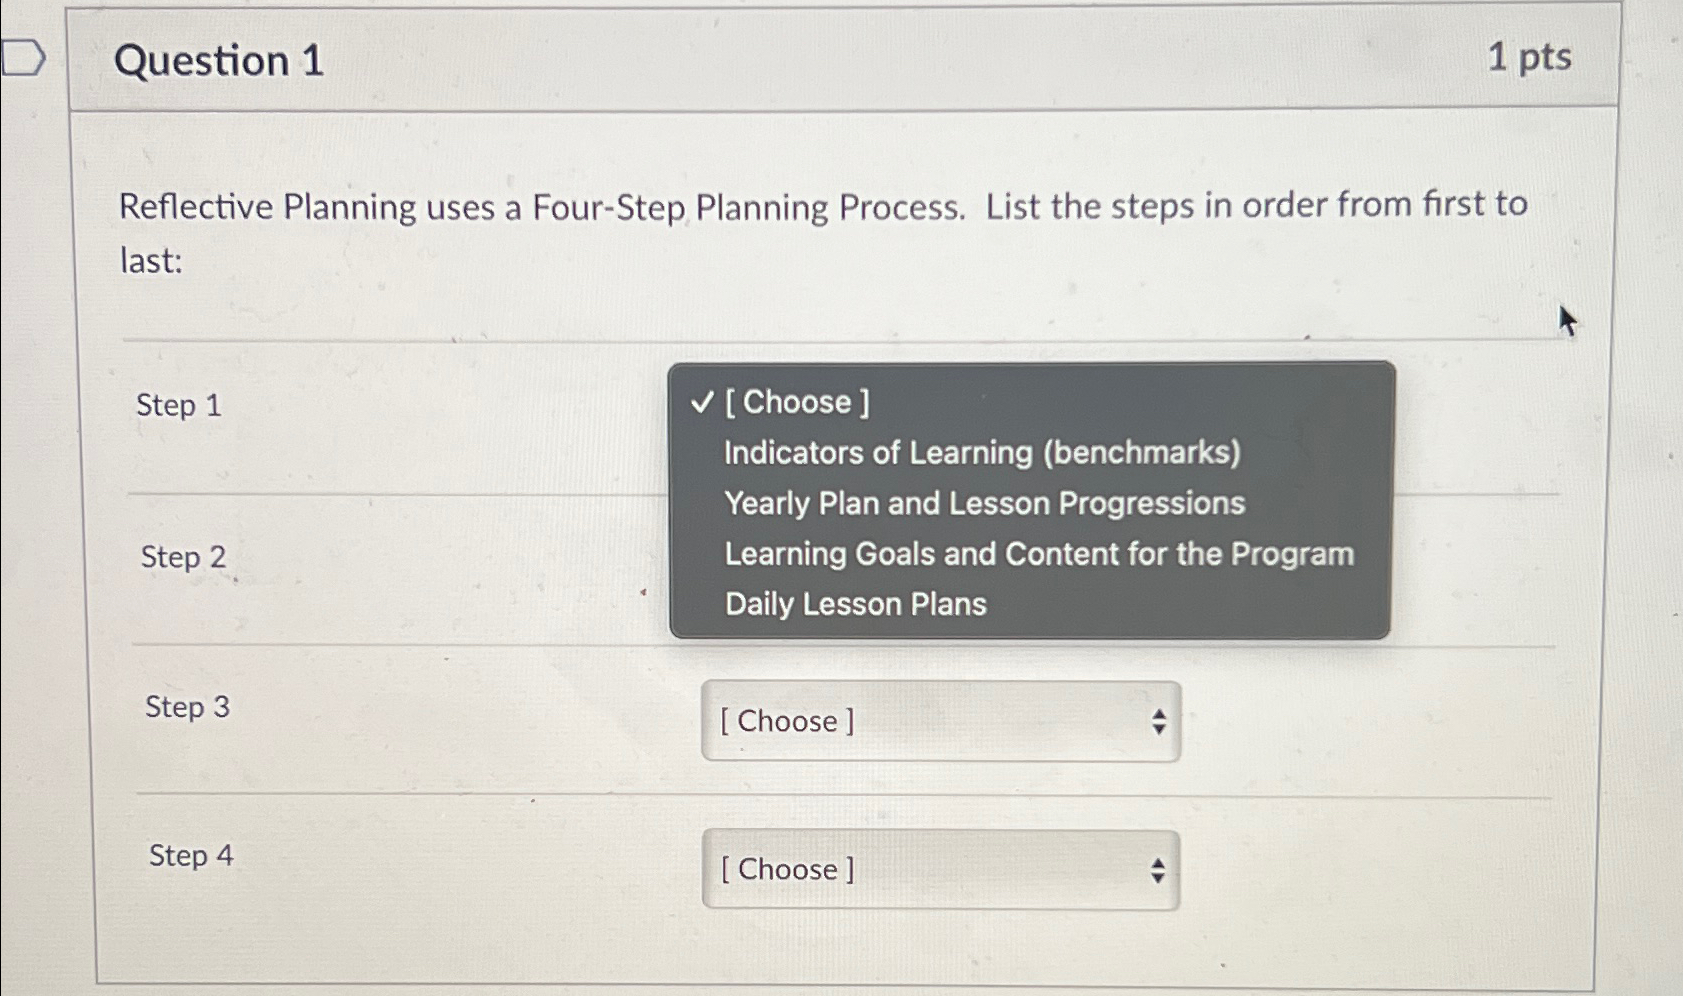Click the Step 1 label
The height and width of the screenshot is (996, 1683).
tap(178, 406)
